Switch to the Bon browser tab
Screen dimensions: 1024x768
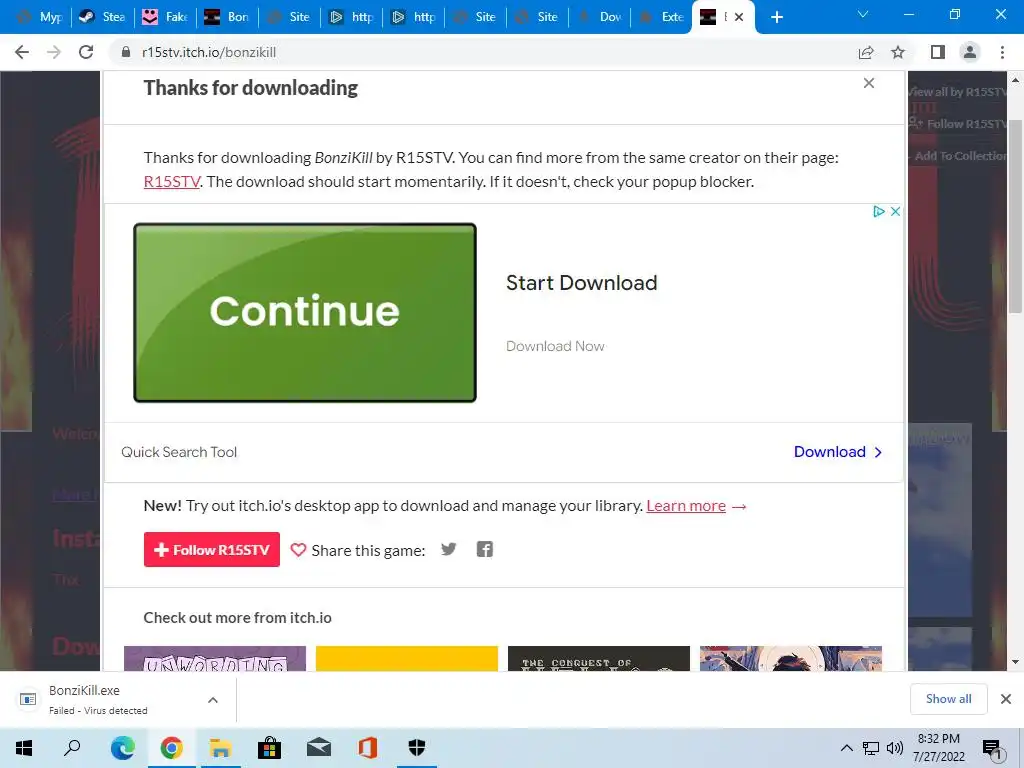point(227,17)
